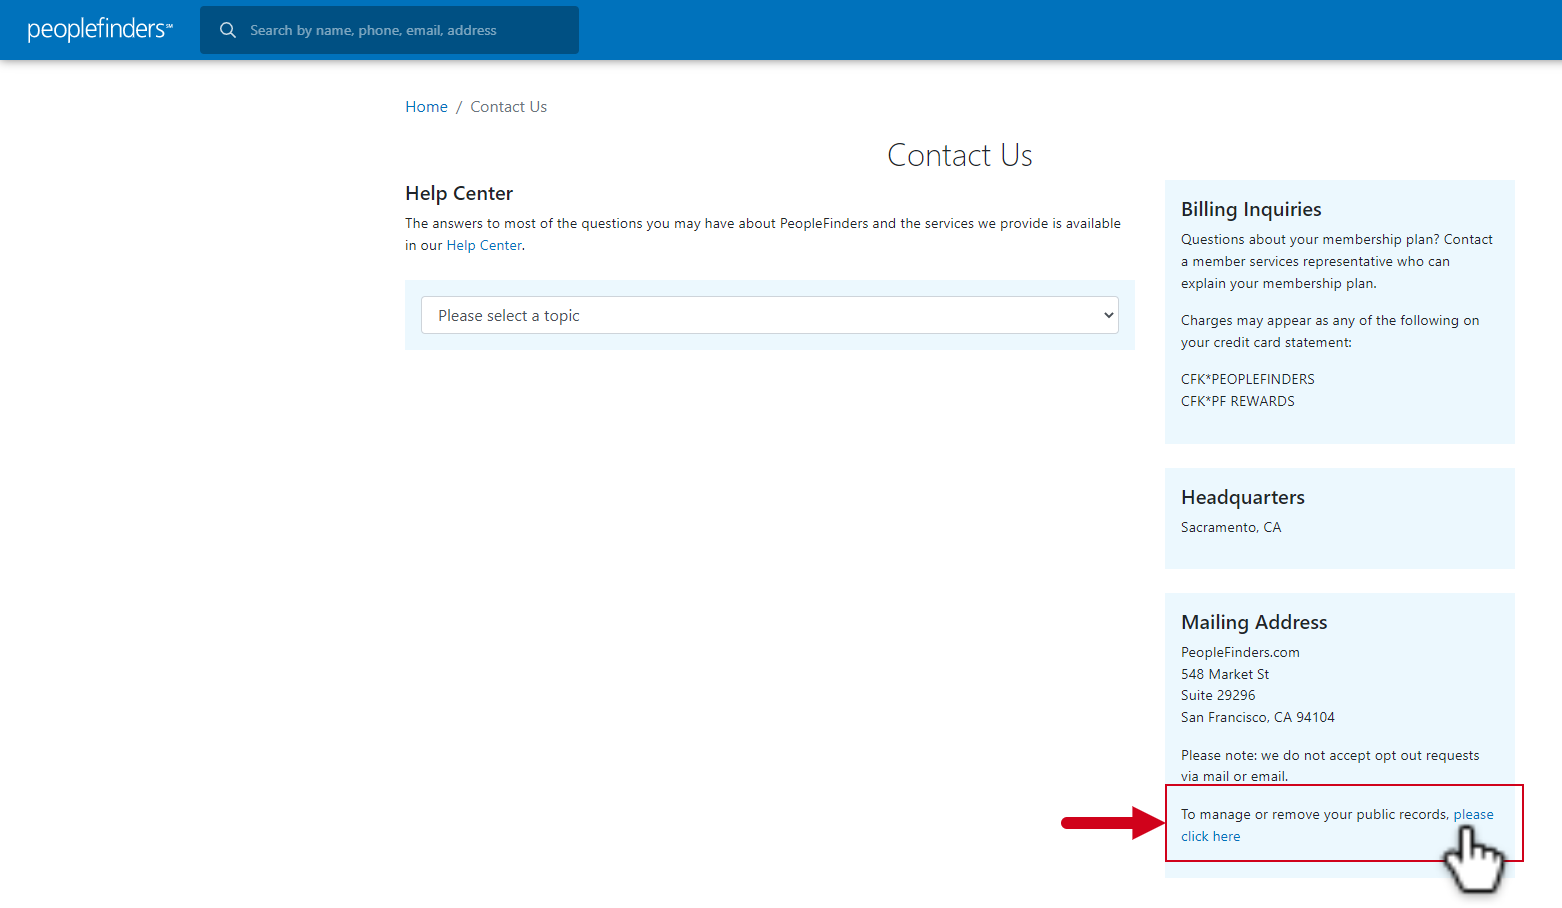The height and width of the screenshot is (908, 1562).
Task: Click the Contact Us breadcrumb
Action: click(x=508, y=107)
